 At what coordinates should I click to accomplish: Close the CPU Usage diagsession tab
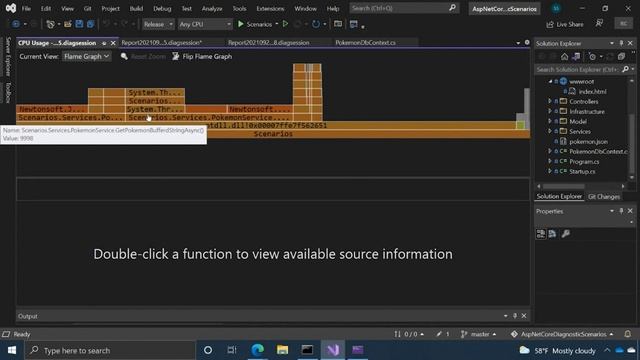(x=113, y=43)
